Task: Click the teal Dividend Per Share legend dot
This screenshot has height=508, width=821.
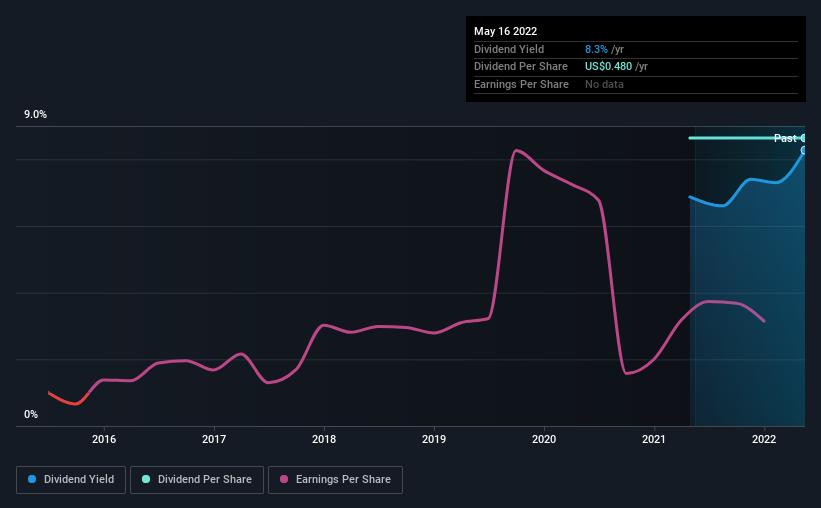Action: 146,479
